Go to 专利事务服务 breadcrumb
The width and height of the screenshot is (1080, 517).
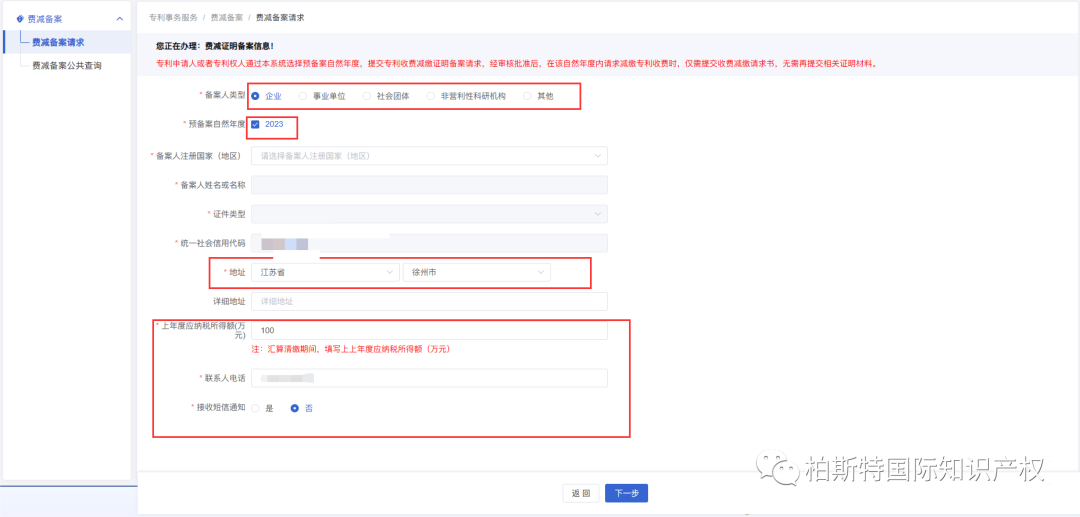[x=173, y=17]
